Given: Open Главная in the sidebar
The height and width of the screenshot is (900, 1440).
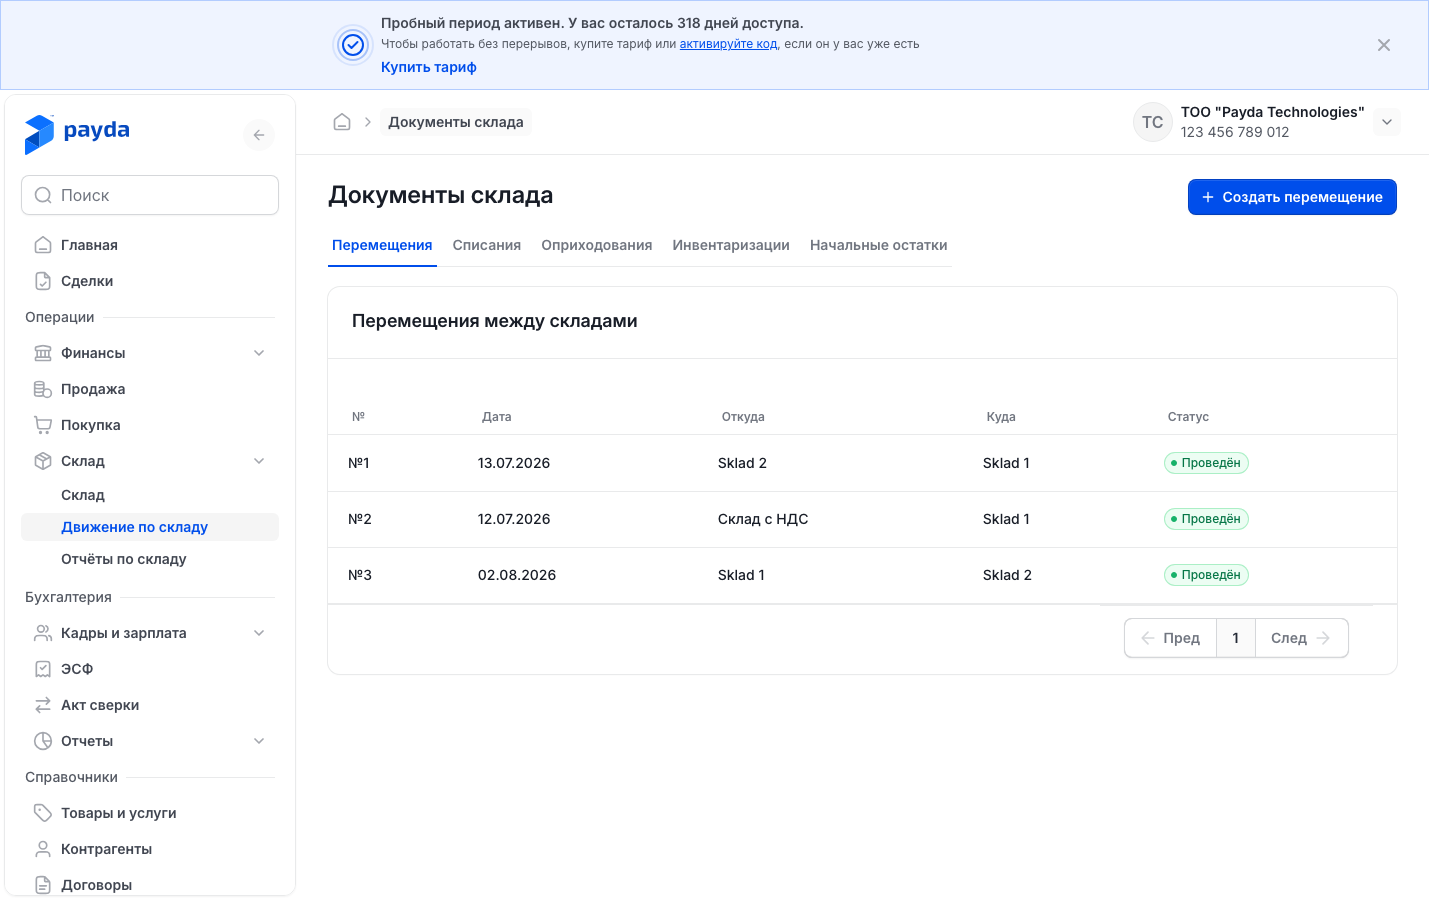Looking at the screenshot, I should click(x=150, y=245).
